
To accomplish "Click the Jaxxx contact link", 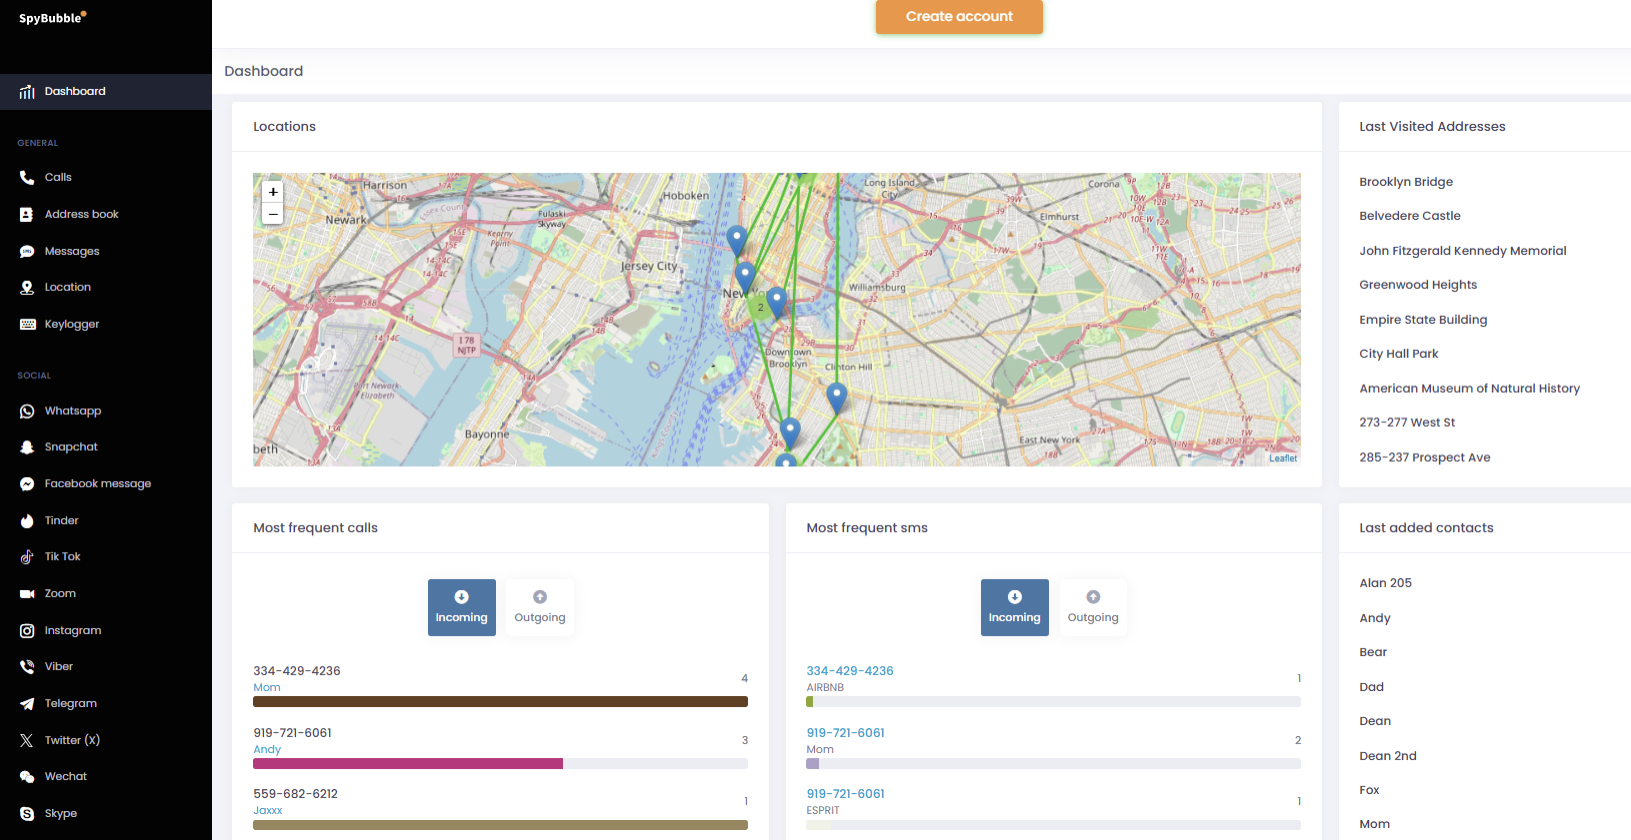I will [268, 811].
